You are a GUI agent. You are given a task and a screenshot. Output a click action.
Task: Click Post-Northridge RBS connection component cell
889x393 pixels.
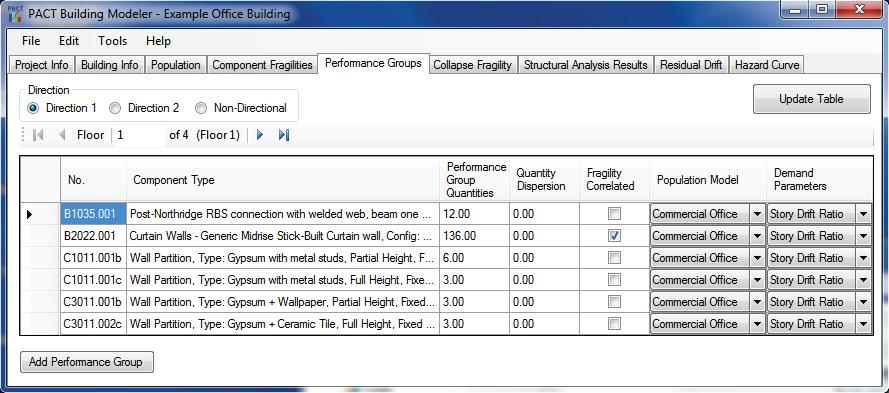tap(283, 214)
